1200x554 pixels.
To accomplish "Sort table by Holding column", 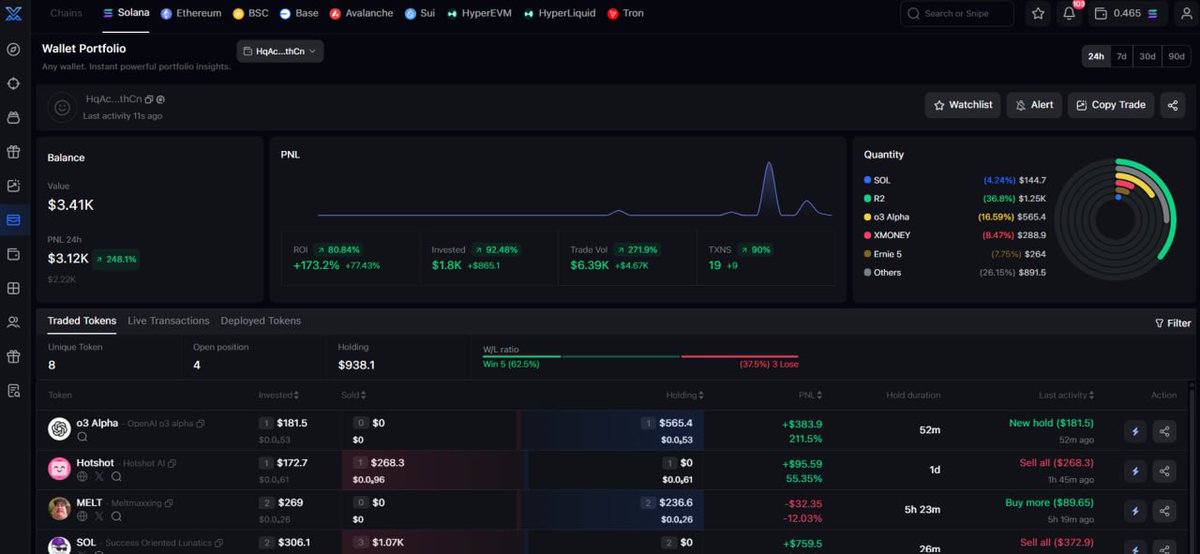I will point(685,395).
